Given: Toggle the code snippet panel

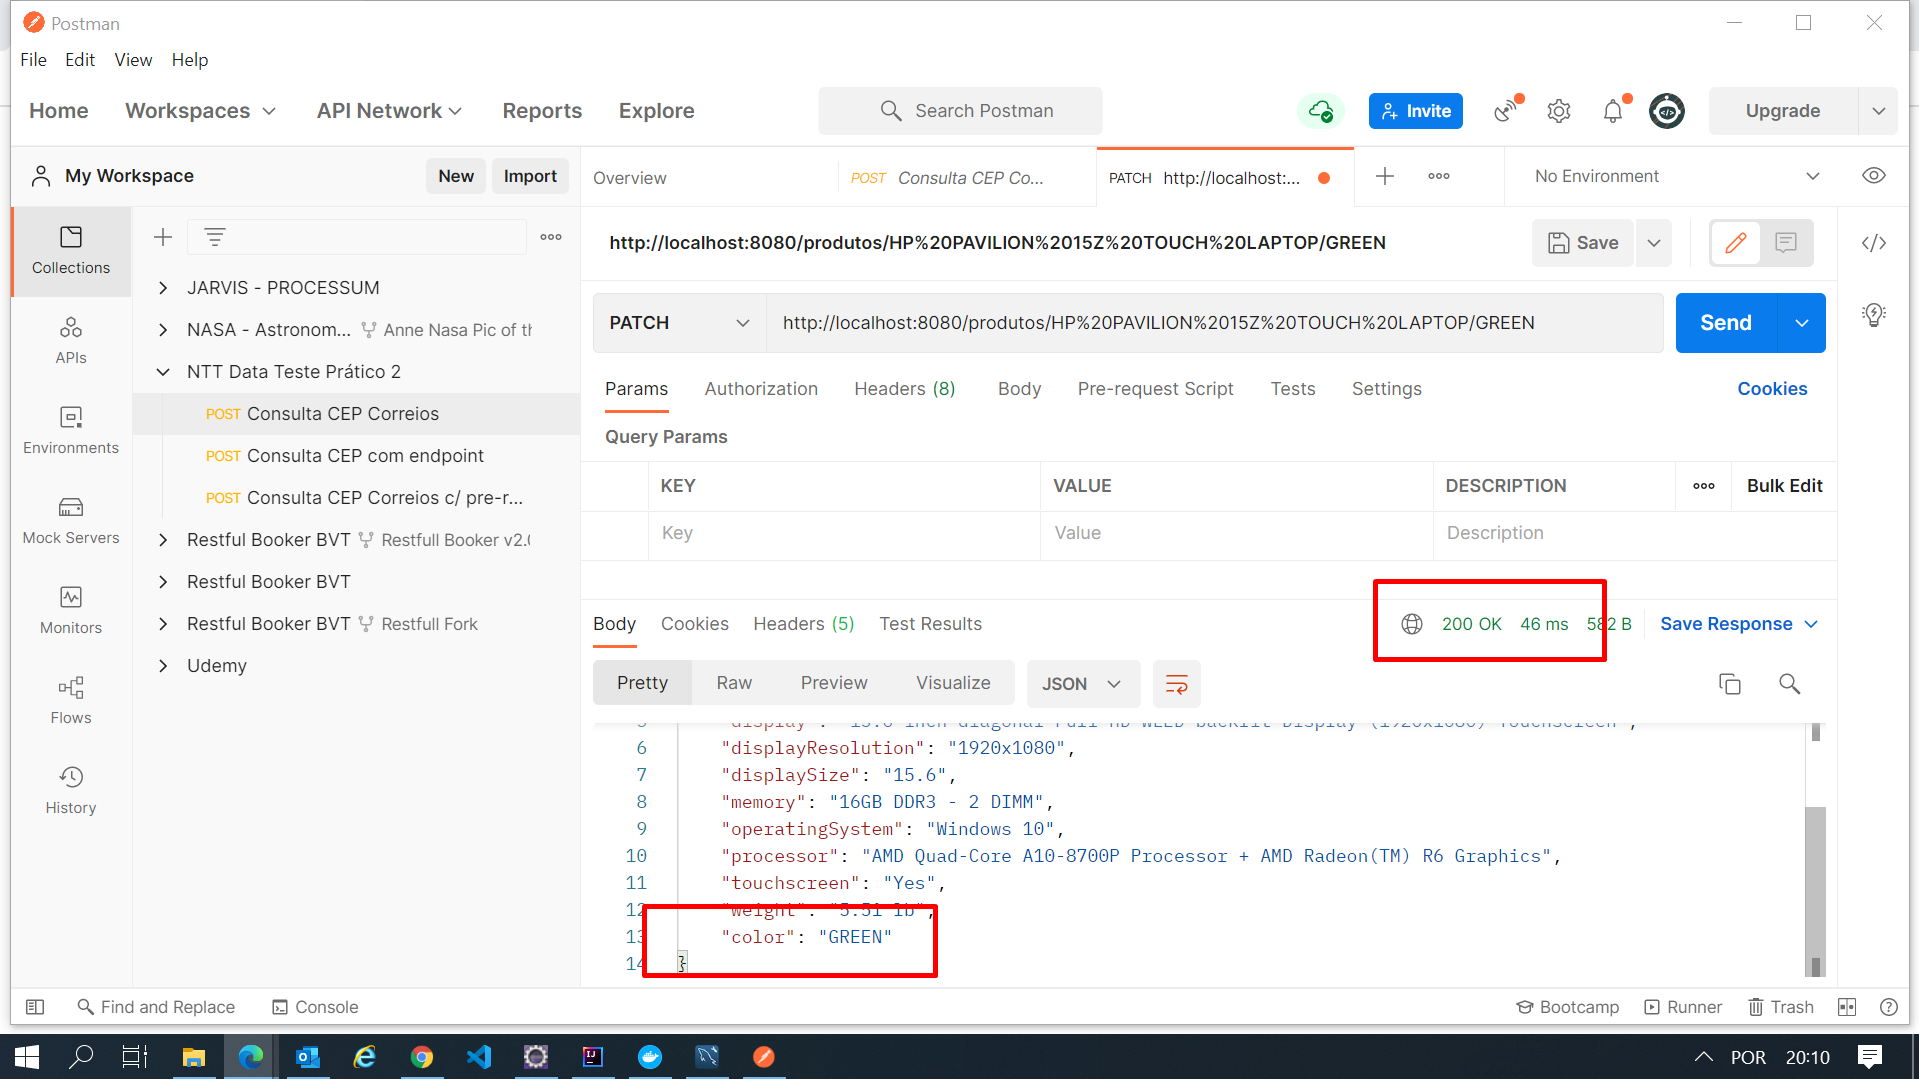Looking at the screenshot, I should point(1874,242).
